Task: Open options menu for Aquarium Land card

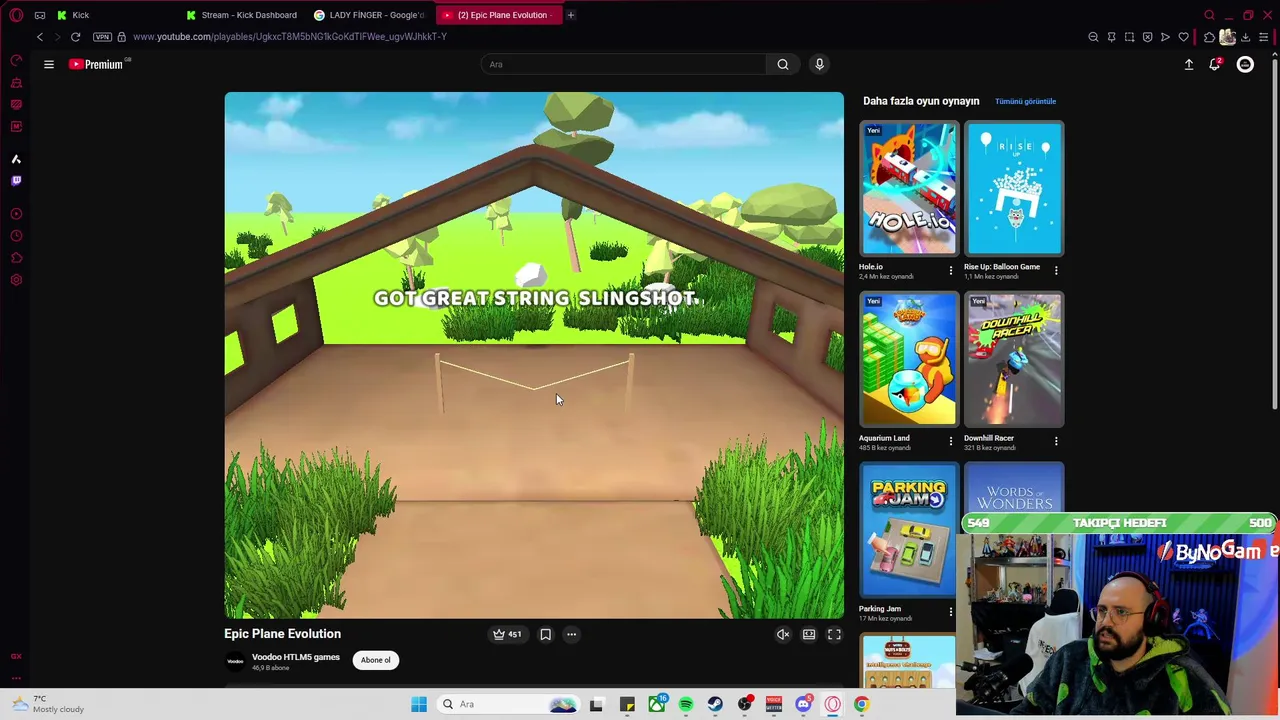Action: click(951, 441)
